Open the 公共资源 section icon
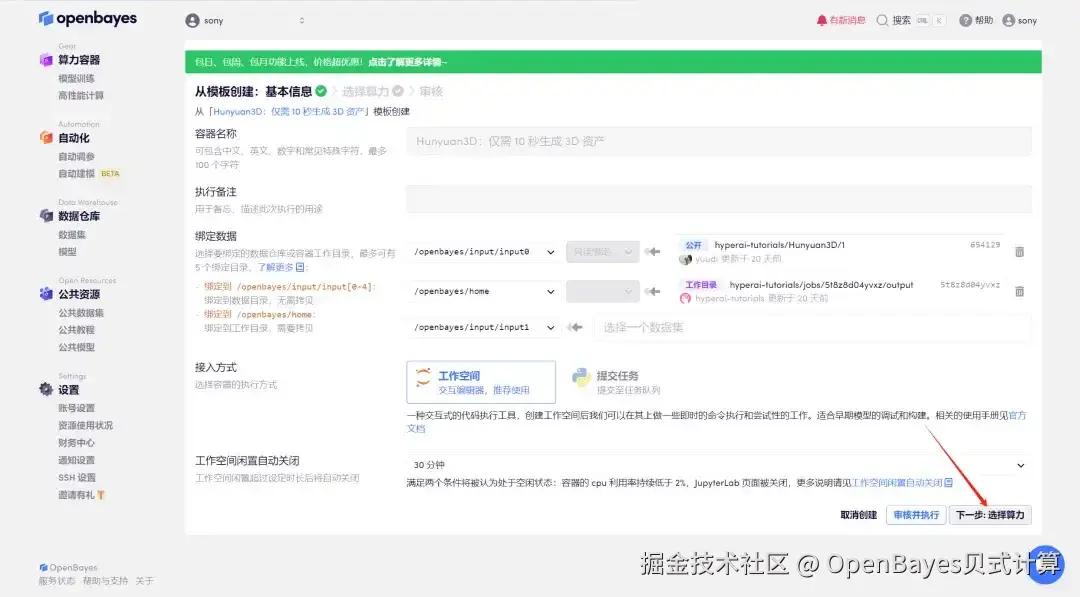Image resolution: width=1080 pixels, height=597 pixels. [46, 294]
